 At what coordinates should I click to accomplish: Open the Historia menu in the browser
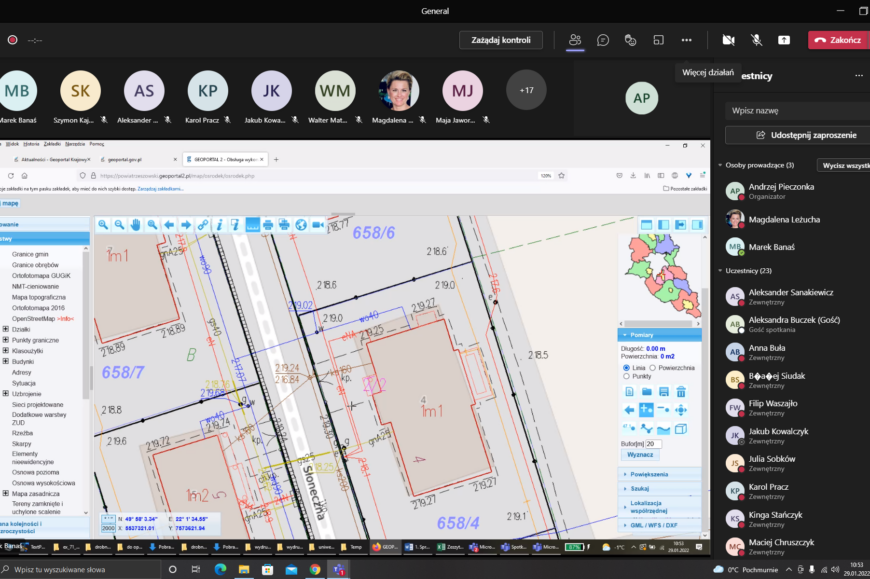point(31,144)
